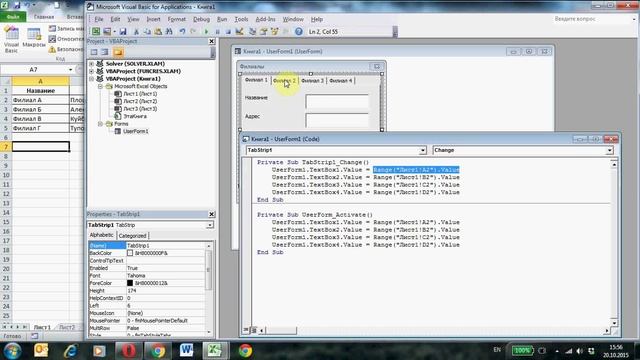The image size is (640, 360).
Task: Open the TabStrip1 object dropdown in the code window
Action: point(422,150)
